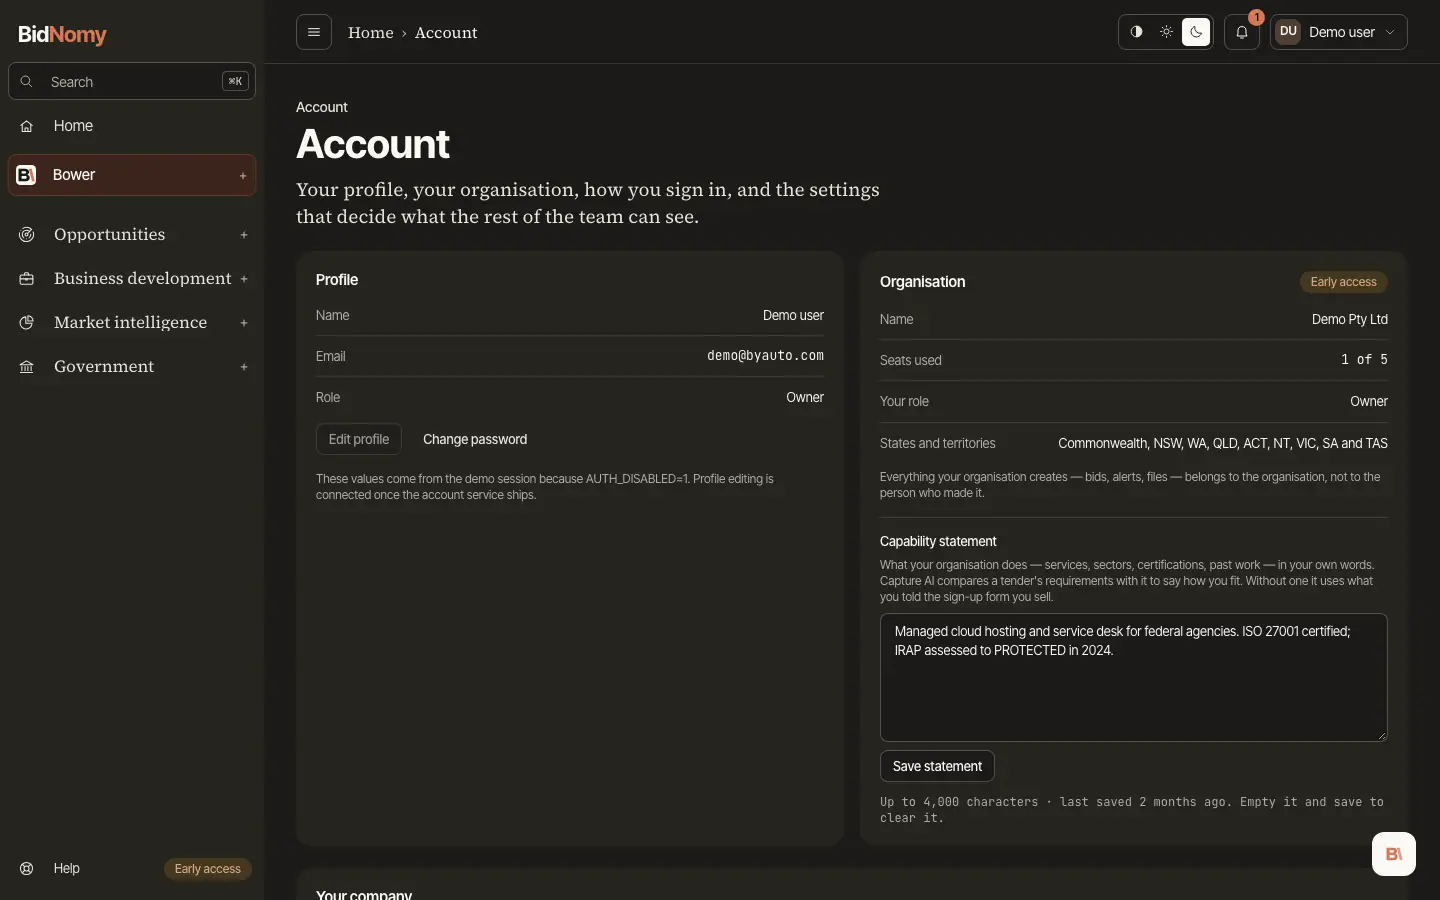This screenshot has width=1440, height=900.
Task: Open notifications bell
Action: coord(1242,32)
